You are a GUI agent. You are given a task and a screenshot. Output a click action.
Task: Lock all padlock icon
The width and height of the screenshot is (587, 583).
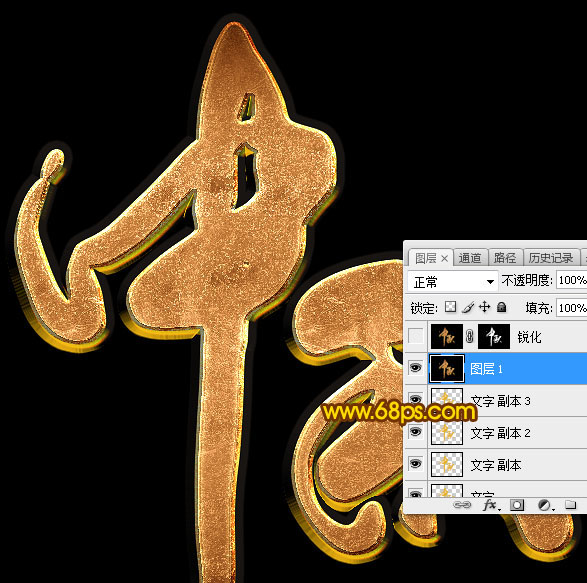pos(501,307)
